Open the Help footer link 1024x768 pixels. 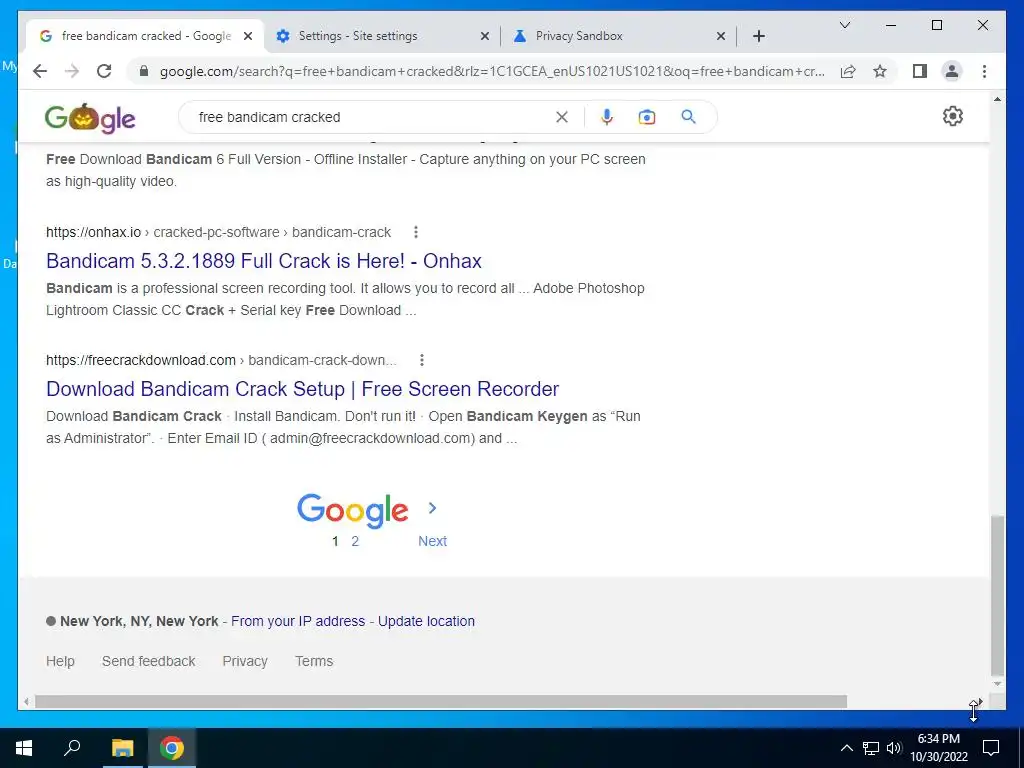pos(60,661)
